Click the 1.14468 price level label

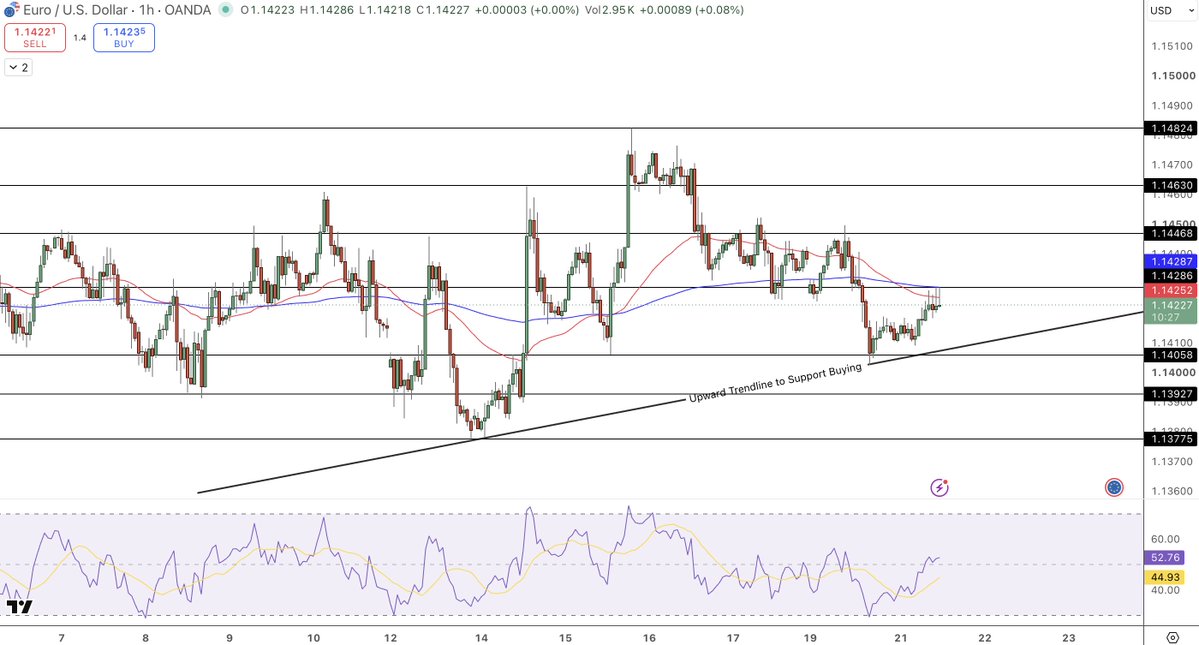[x=1171, y=233]
